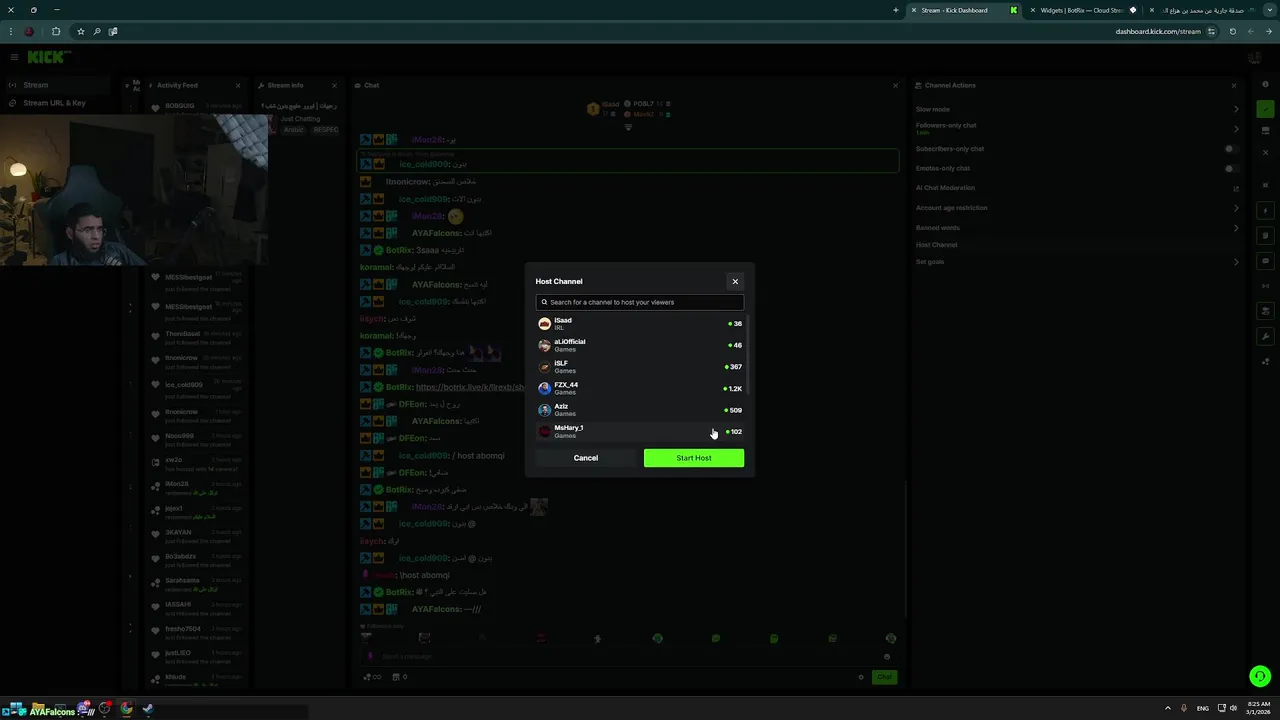
Task: Click the note page icon in right toolbar
Action: pos(1266,236)
